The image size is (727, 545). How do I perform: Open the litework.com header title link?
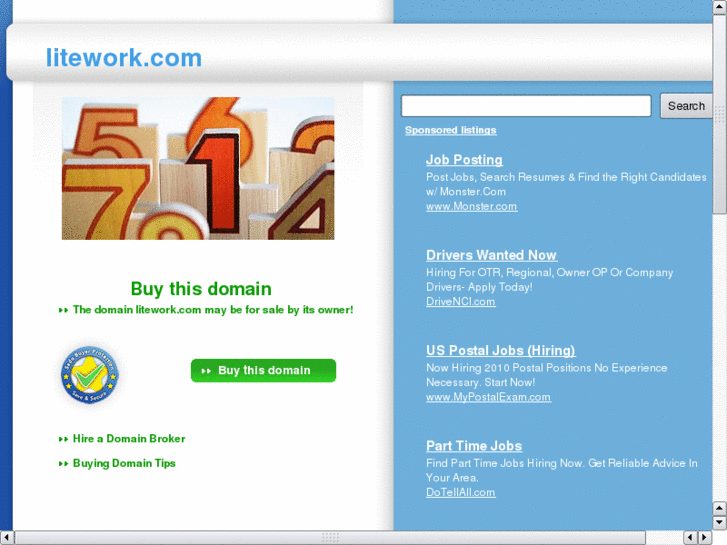124,58
